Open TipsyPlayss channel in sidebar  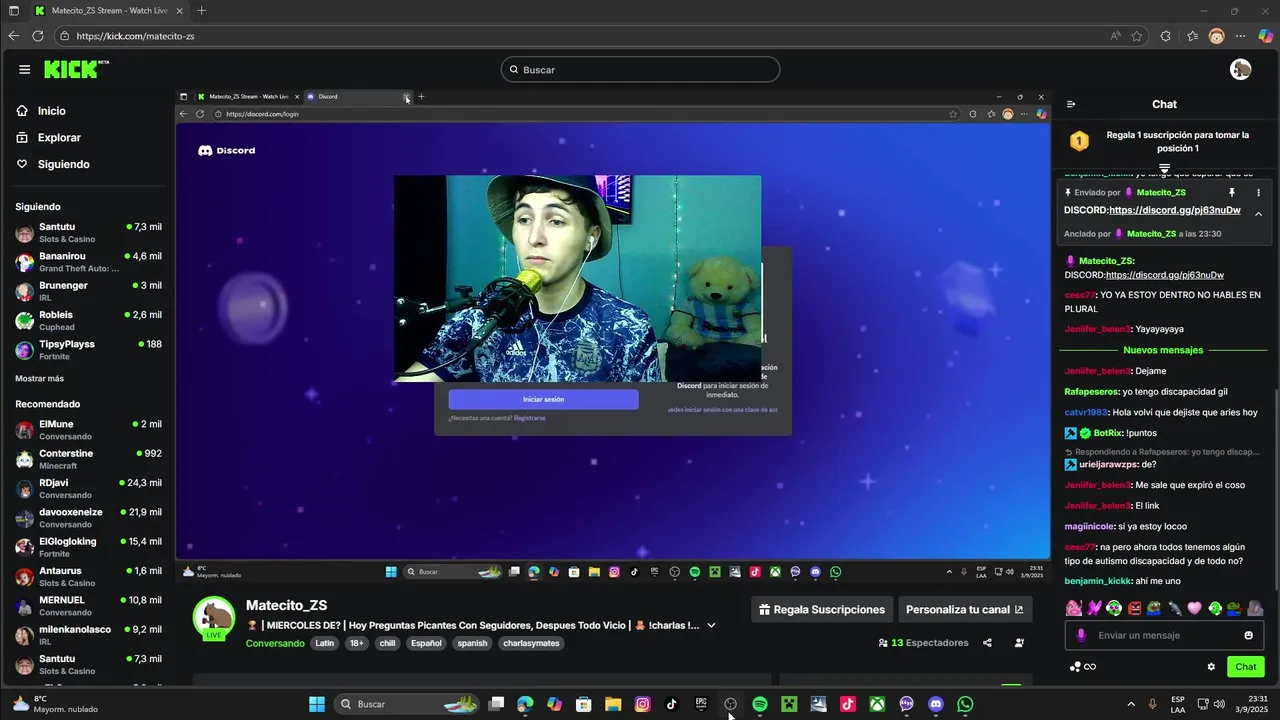[x=89, y=350]
